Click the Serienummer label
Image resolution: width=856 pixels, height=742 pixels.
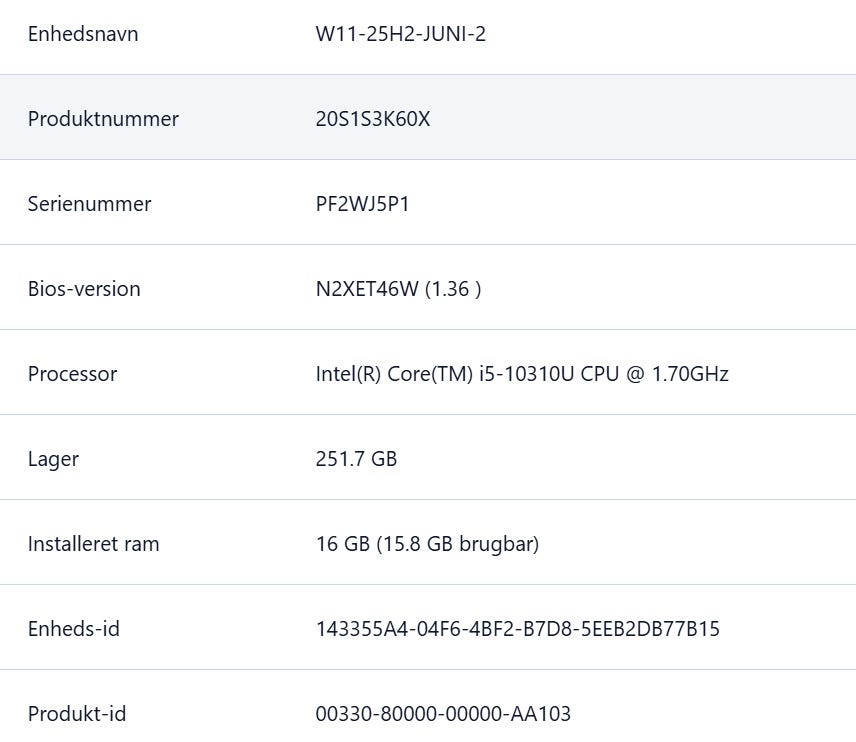click(x=90, y=204)
